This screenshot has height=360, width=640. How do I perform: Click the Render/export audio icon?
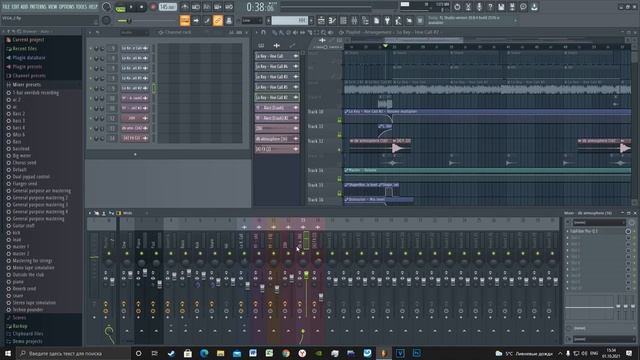(x=512, y=7)
